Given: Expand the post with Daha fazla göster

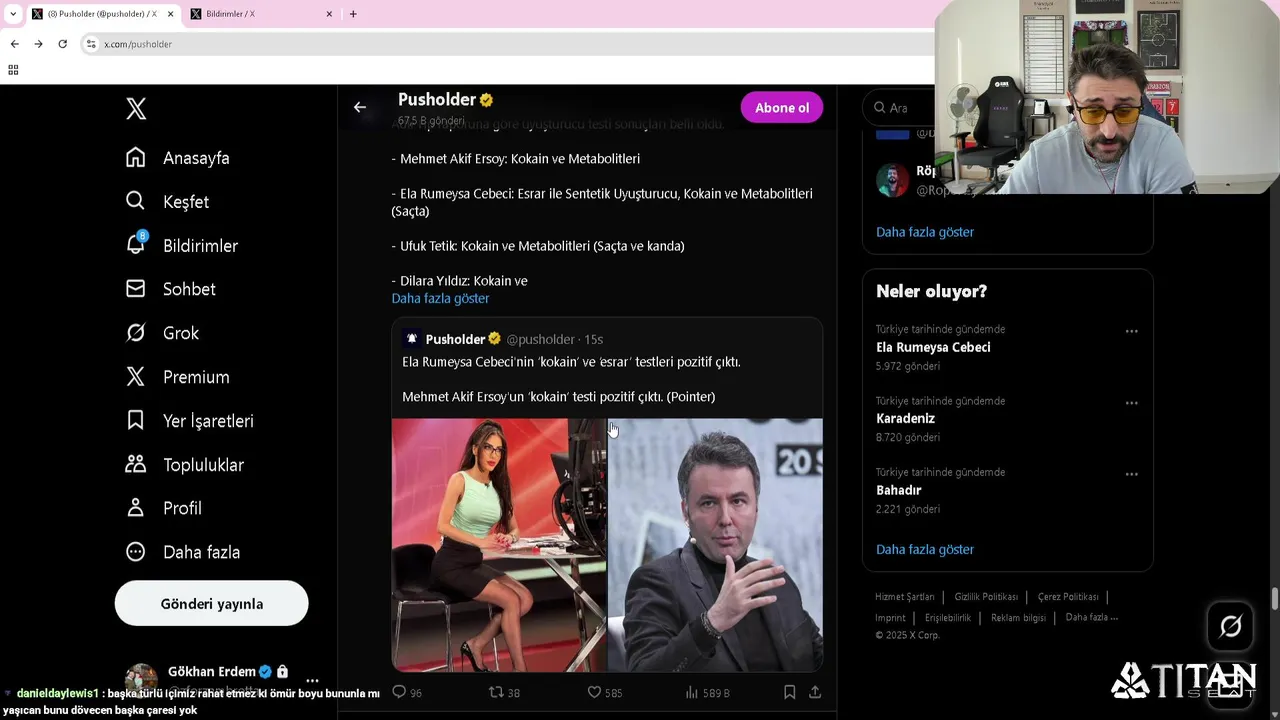Looking at the screenshot, I should [440, 298].
